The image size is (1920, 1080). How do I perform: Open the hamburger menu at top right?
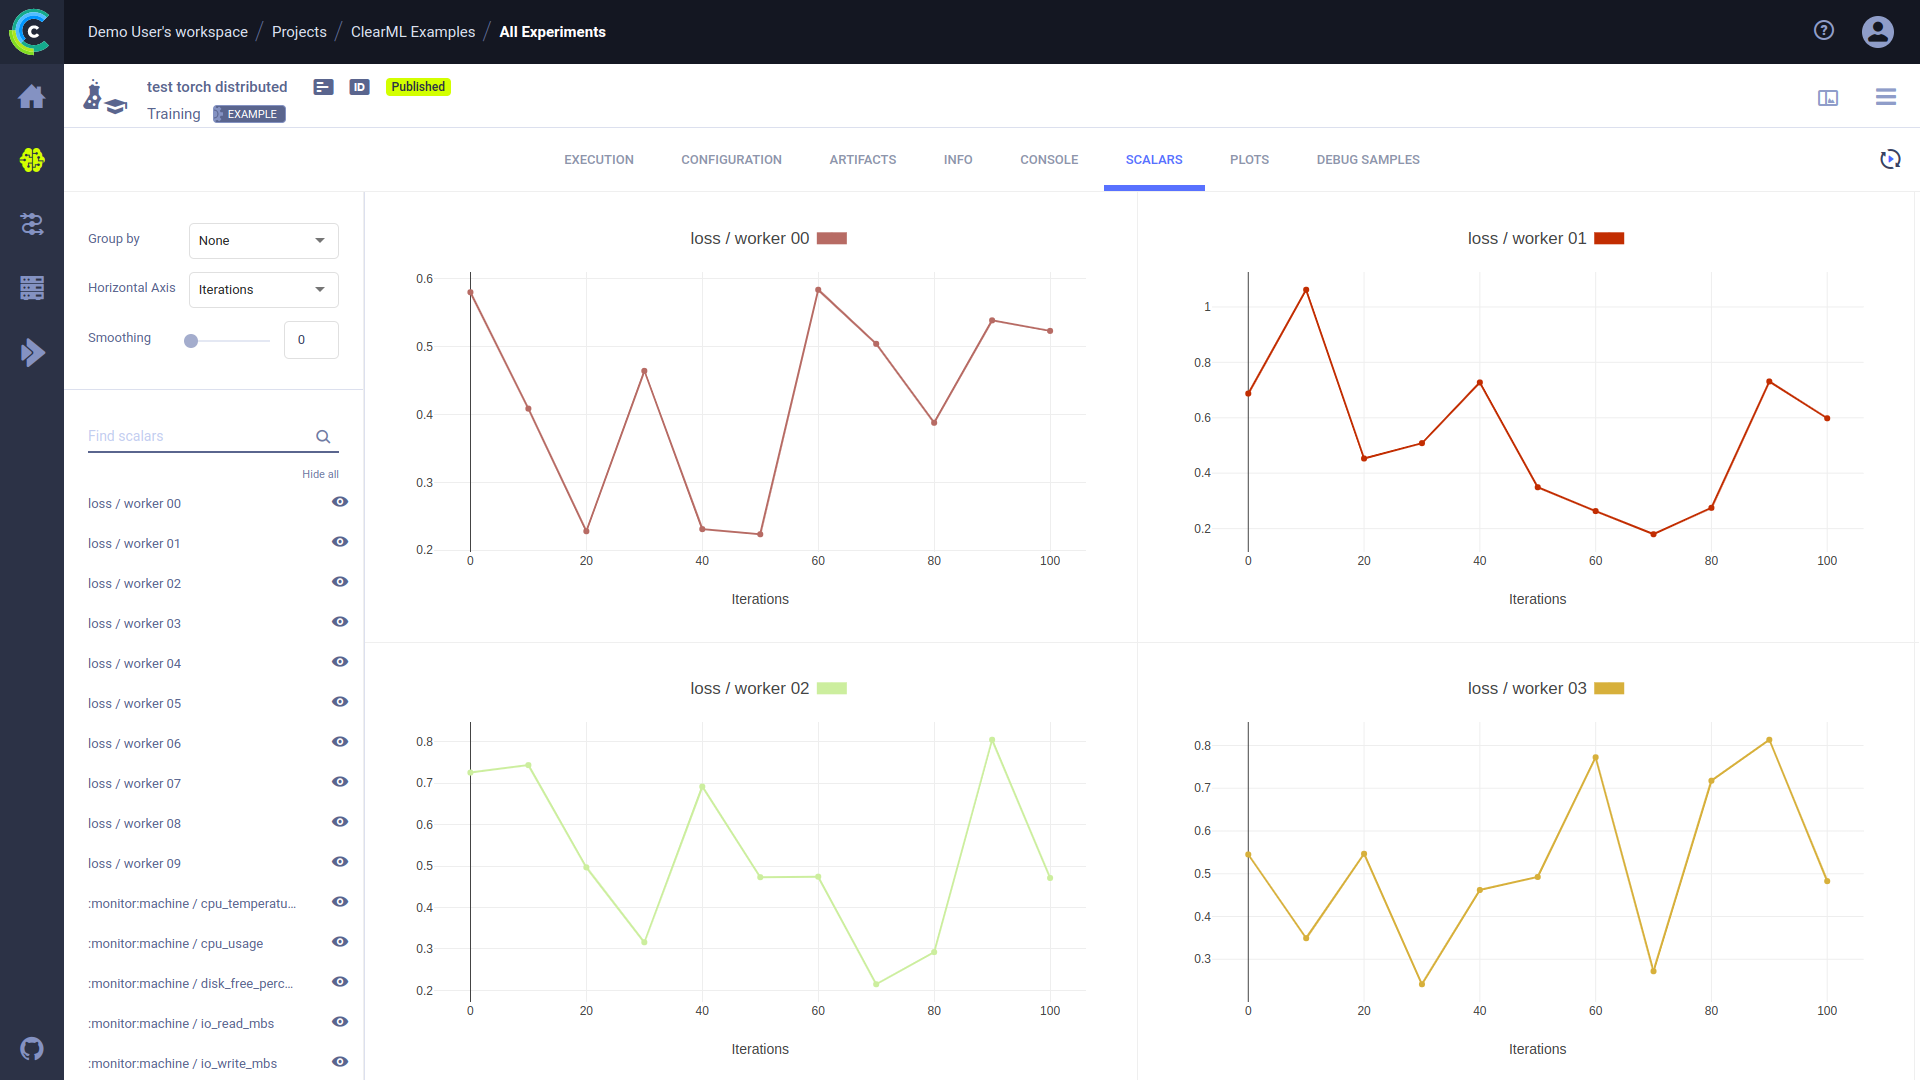[1885, 97]
